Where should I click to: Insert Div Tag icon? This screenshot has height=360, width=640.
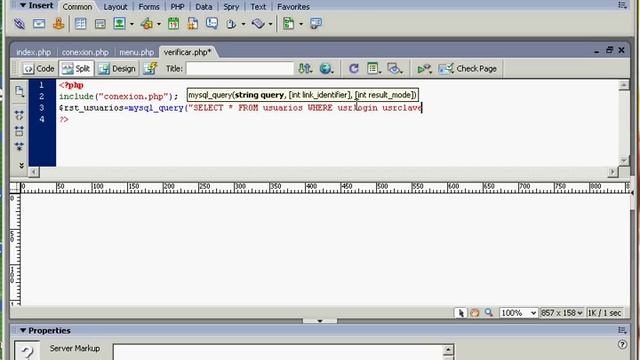[x=100, y=24]
